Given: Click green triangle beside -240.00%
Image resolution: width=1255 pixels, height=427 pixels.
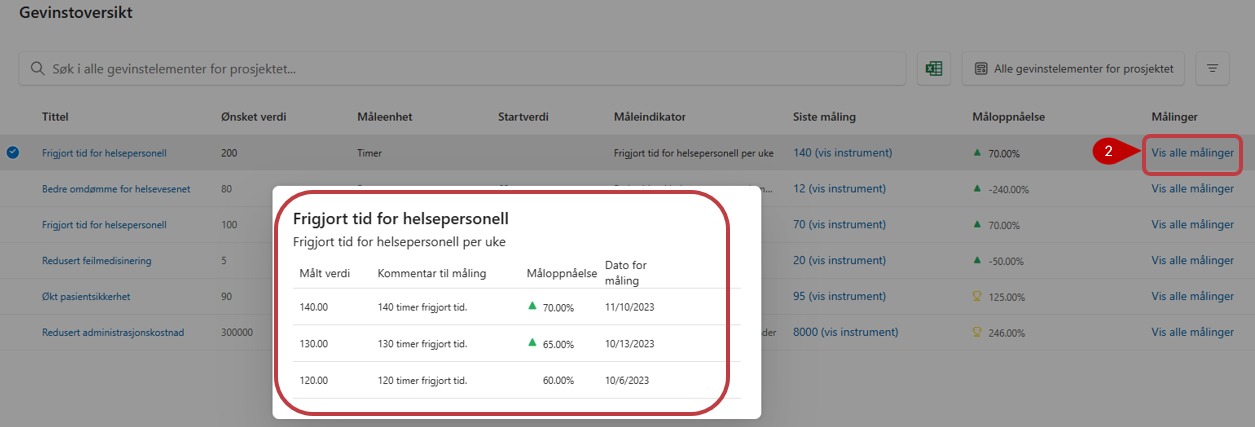Looking at the screenshot, I should pos(977,188).
